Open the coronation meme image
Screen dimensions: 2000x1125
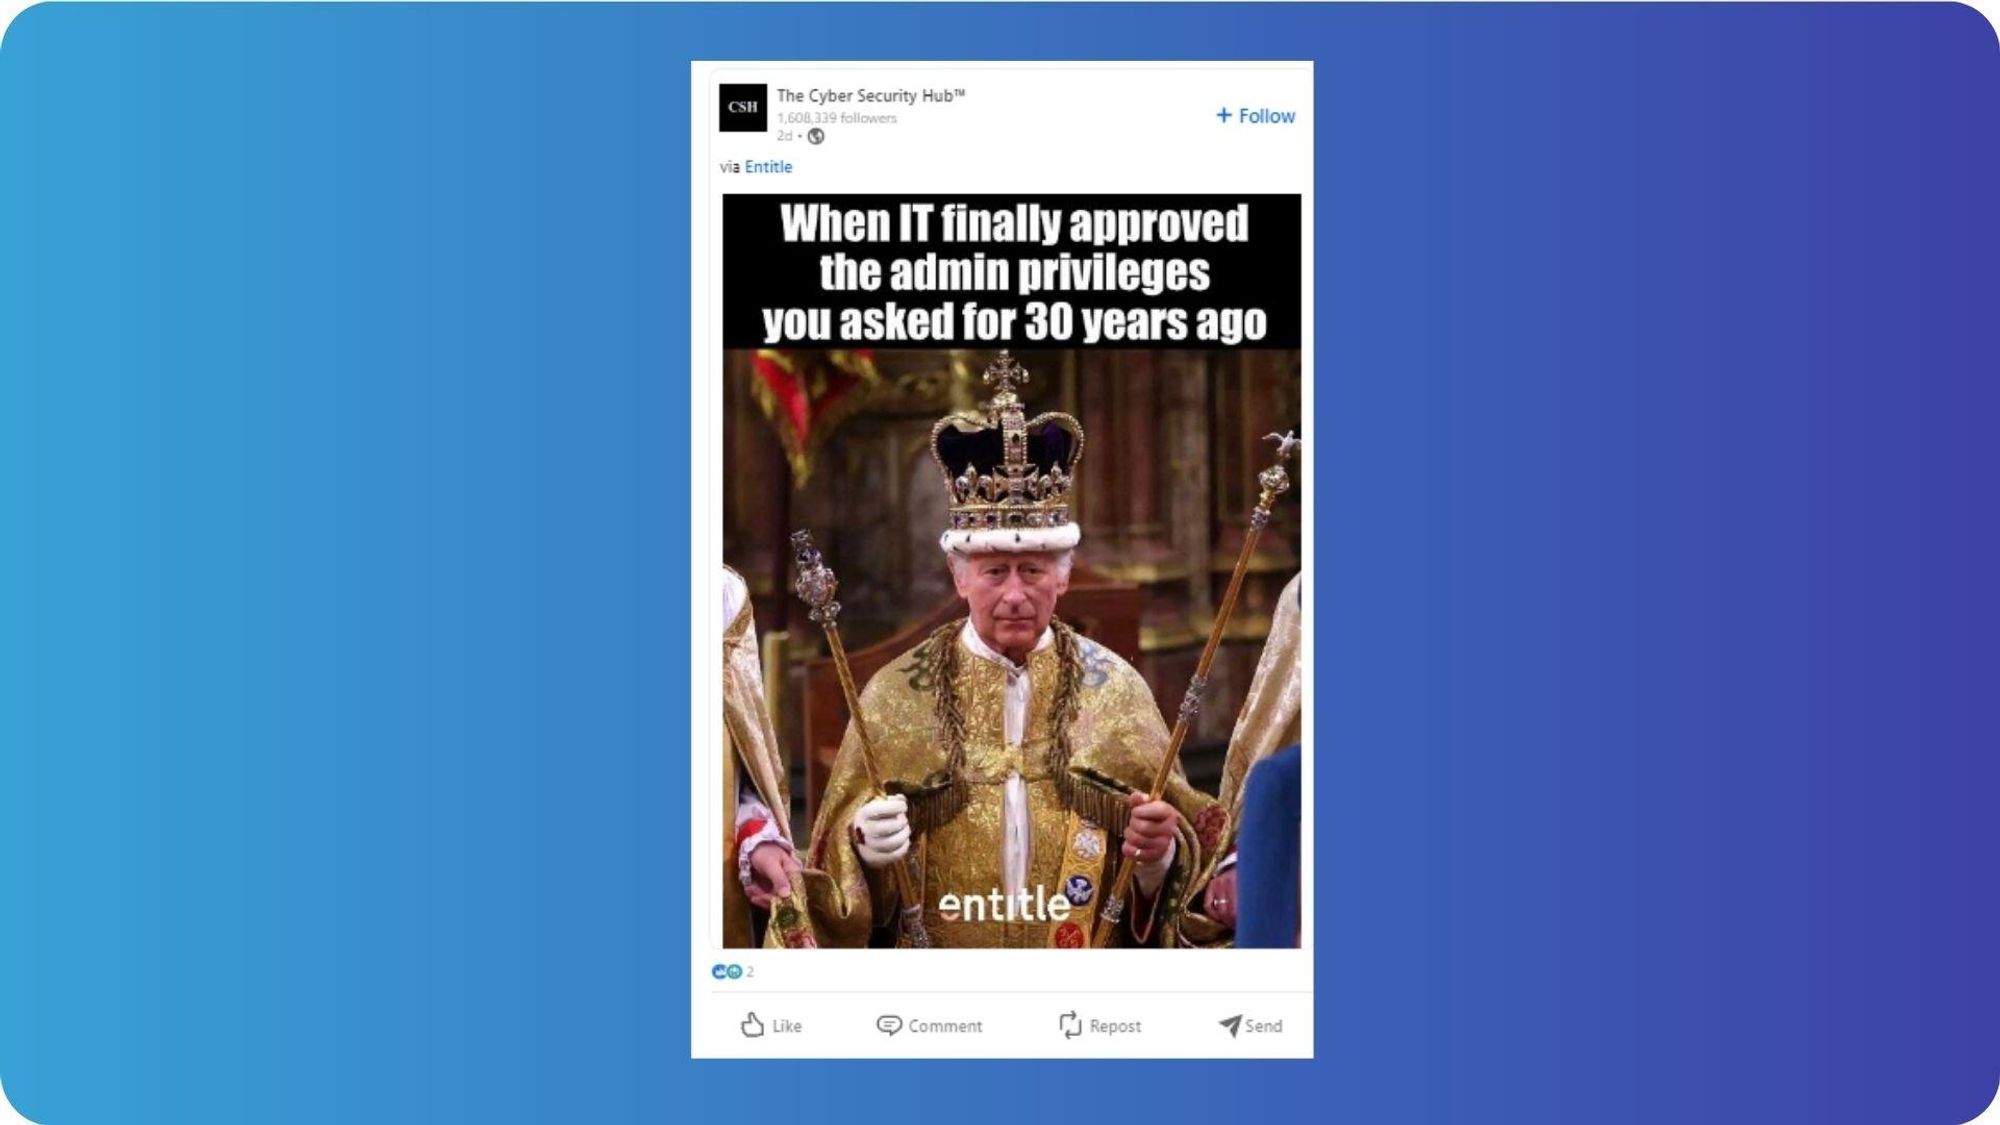(x=1012, y=571)
